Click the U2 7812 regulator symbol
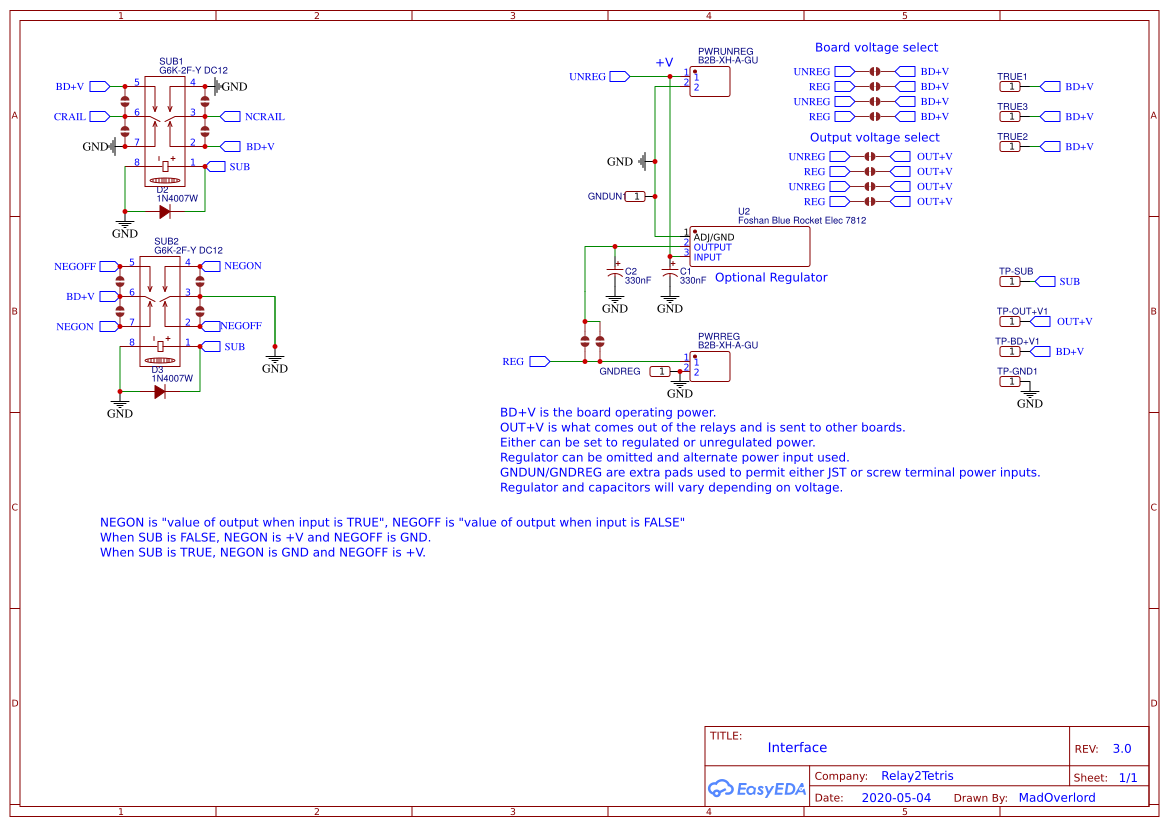 pos(748,245)
